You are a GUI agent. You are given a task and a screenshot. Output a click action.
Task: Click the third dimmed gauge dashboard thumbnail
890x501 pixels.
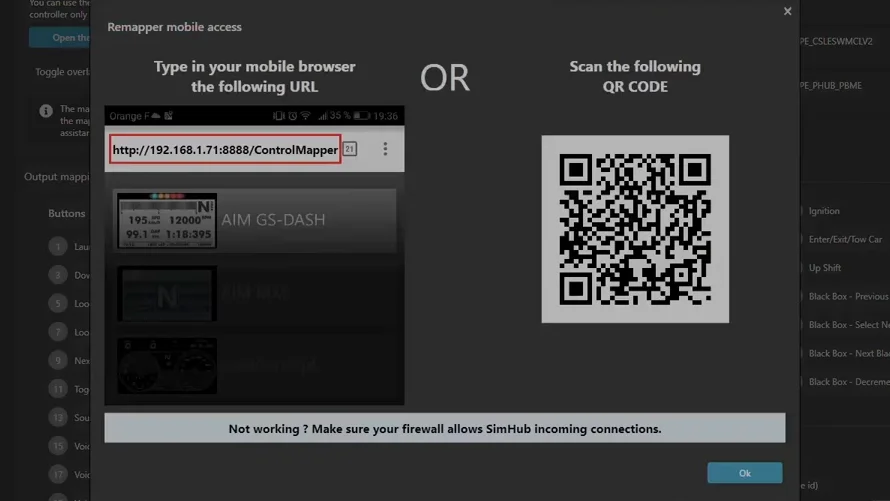[x=167, y=366]
